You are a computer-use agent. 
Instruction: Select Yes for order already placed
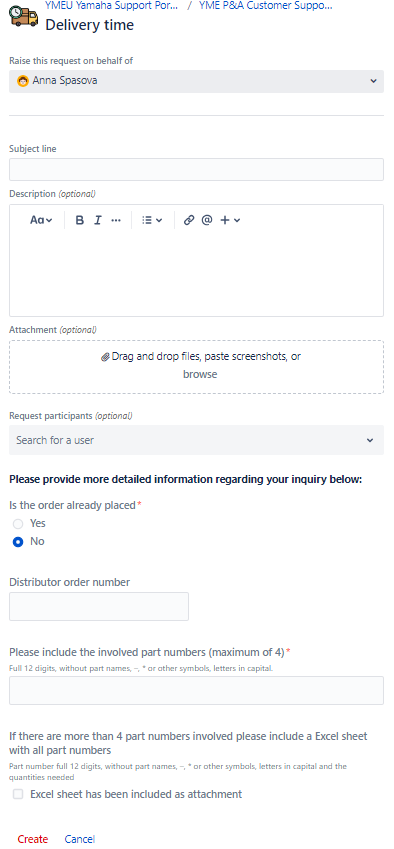[x=18, y=524]
